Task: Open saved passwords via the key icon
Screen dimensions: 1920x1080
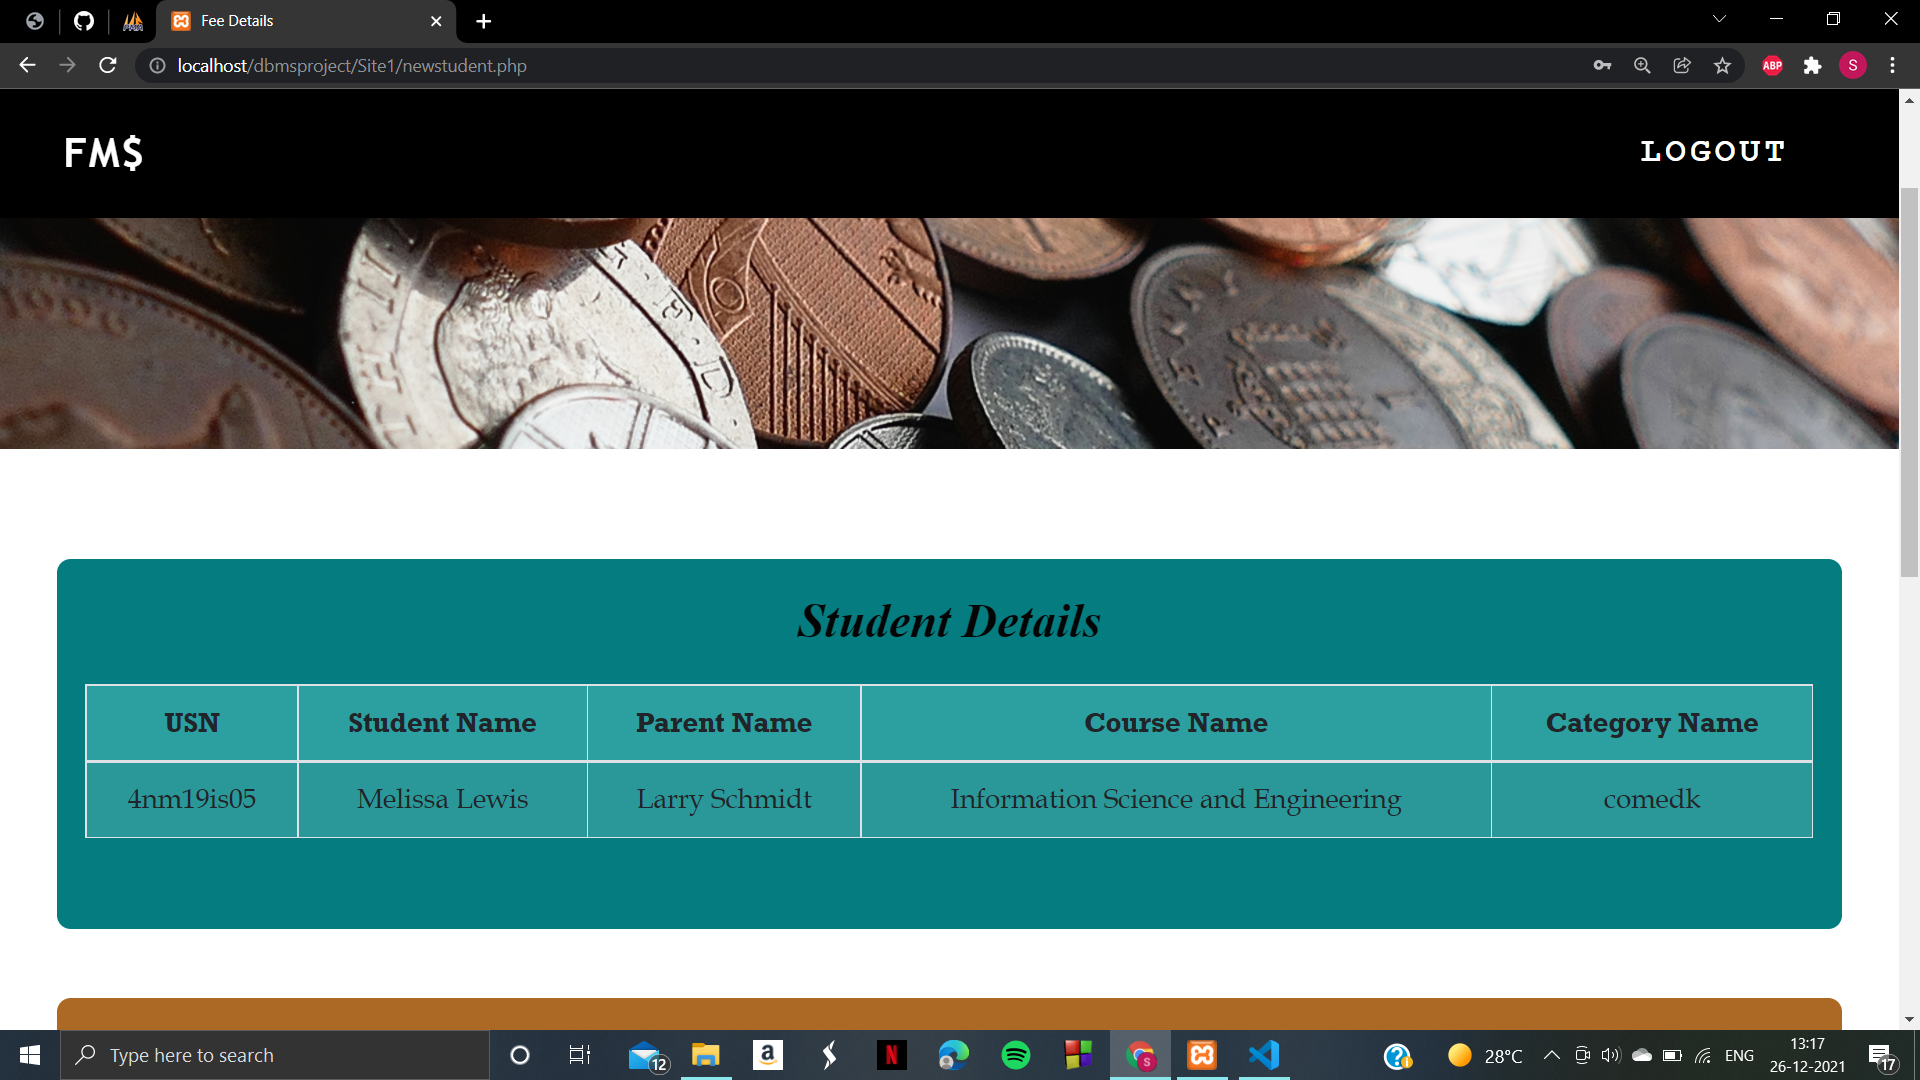Action: (x=1602, y=65)
